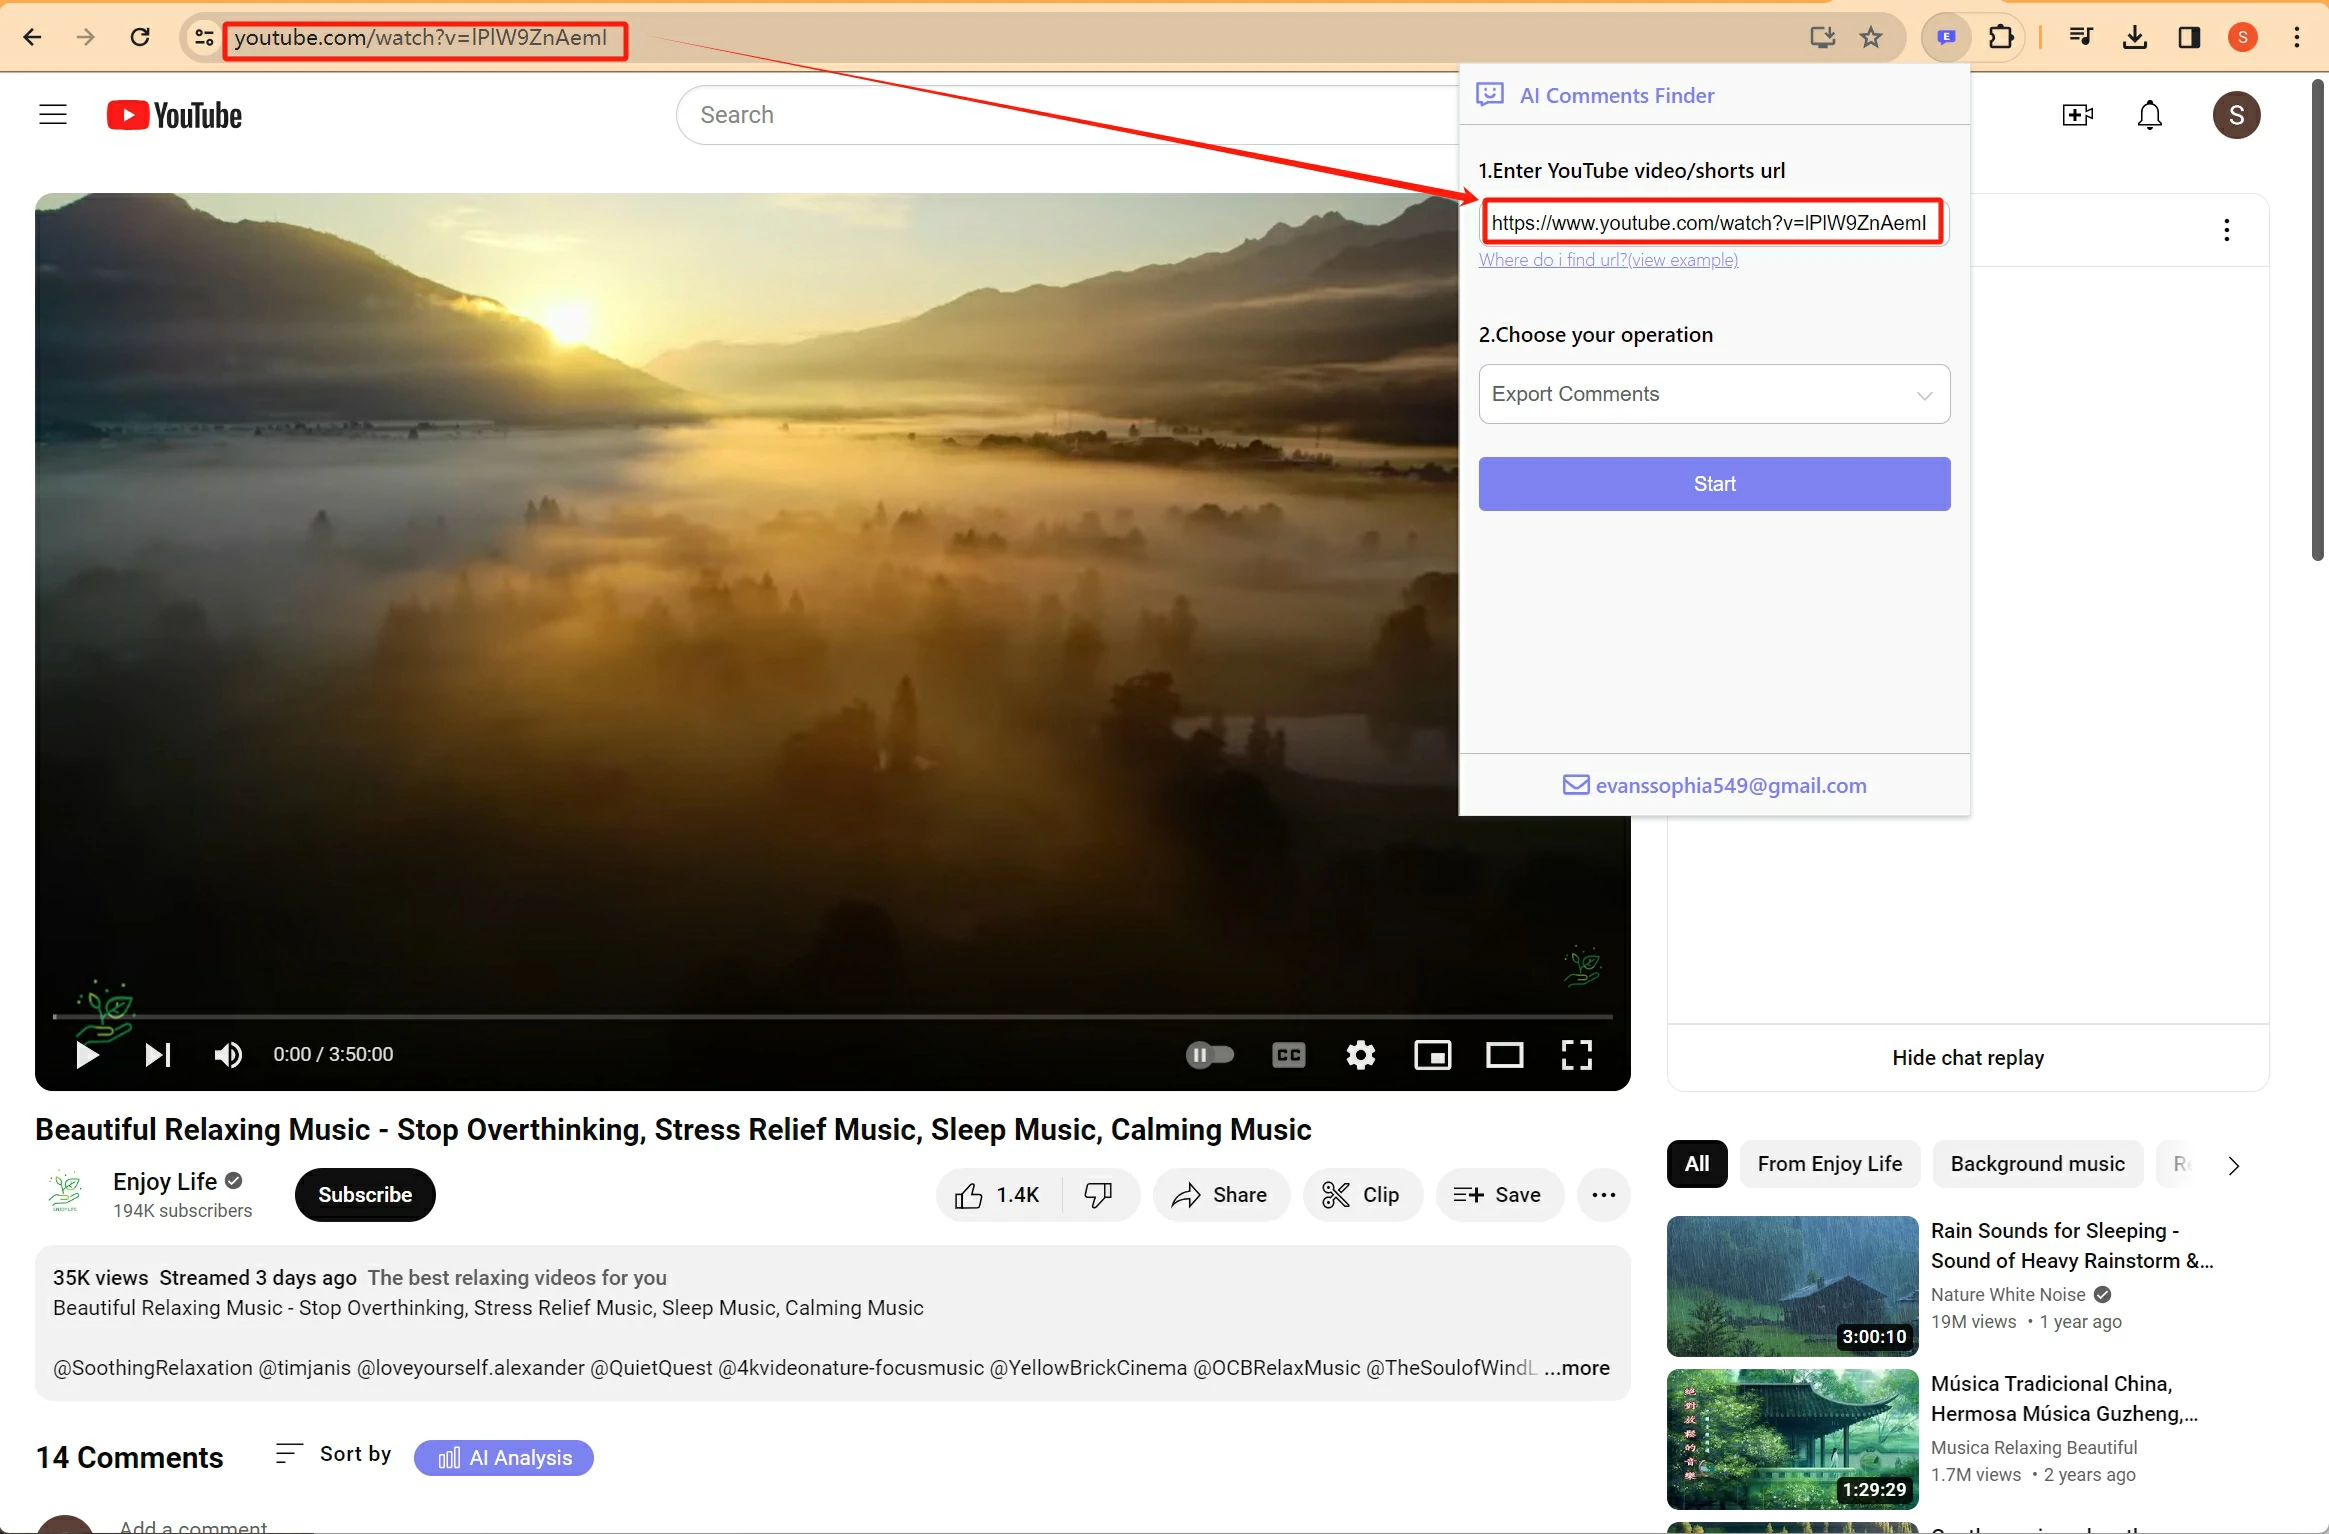Viewport: 2329px width, 1534px height.
Task: Open Música Tradicional China video thumbnail
Action: [x=1792, y=1439]
